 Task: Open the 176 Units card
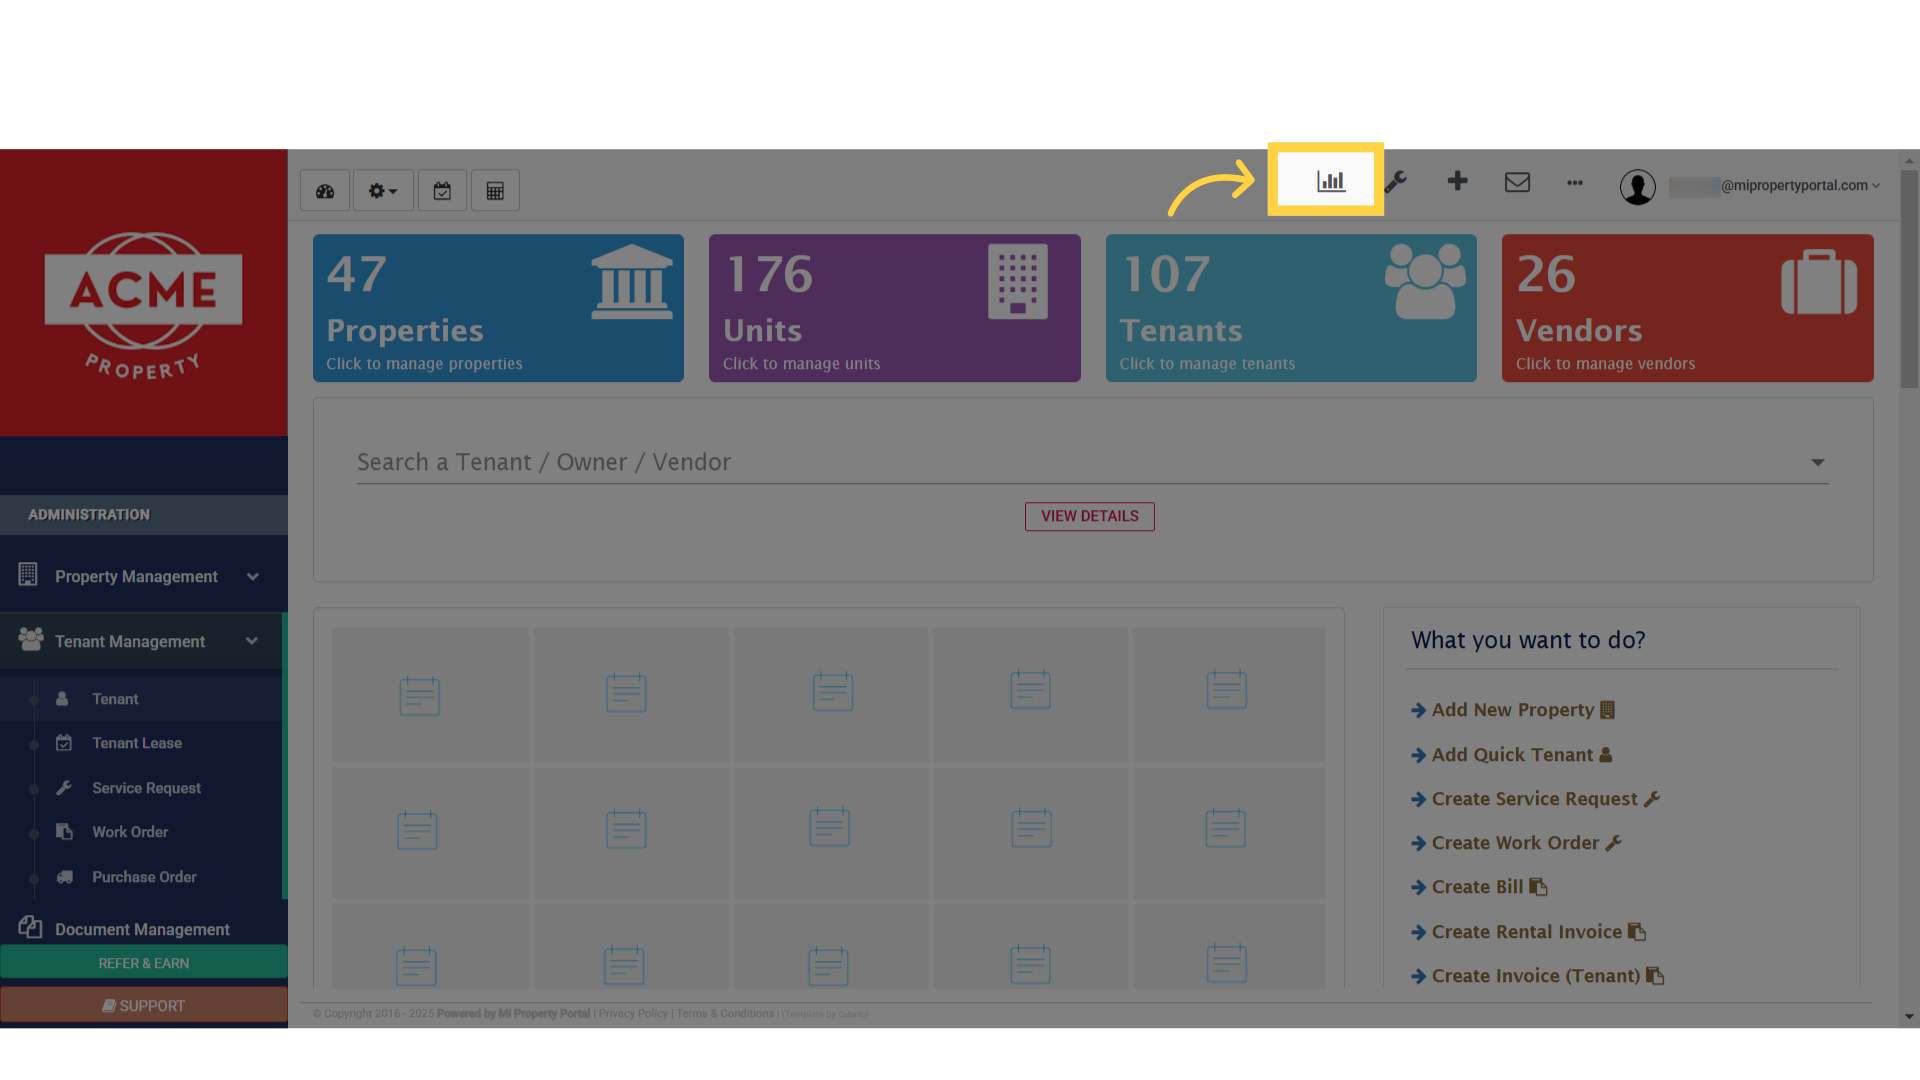coord(894,308)
